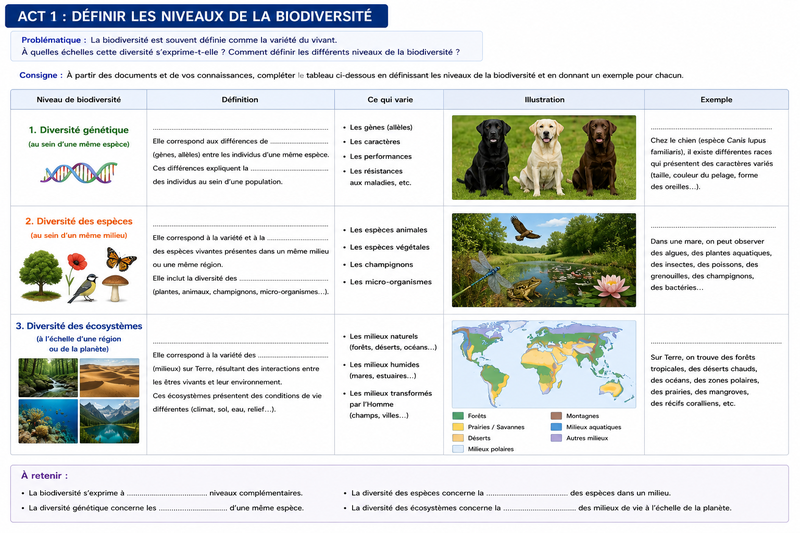This screenshot has width=800, height=533.
Task: Click the 'Illustration' column header
Action: [544, 99]
